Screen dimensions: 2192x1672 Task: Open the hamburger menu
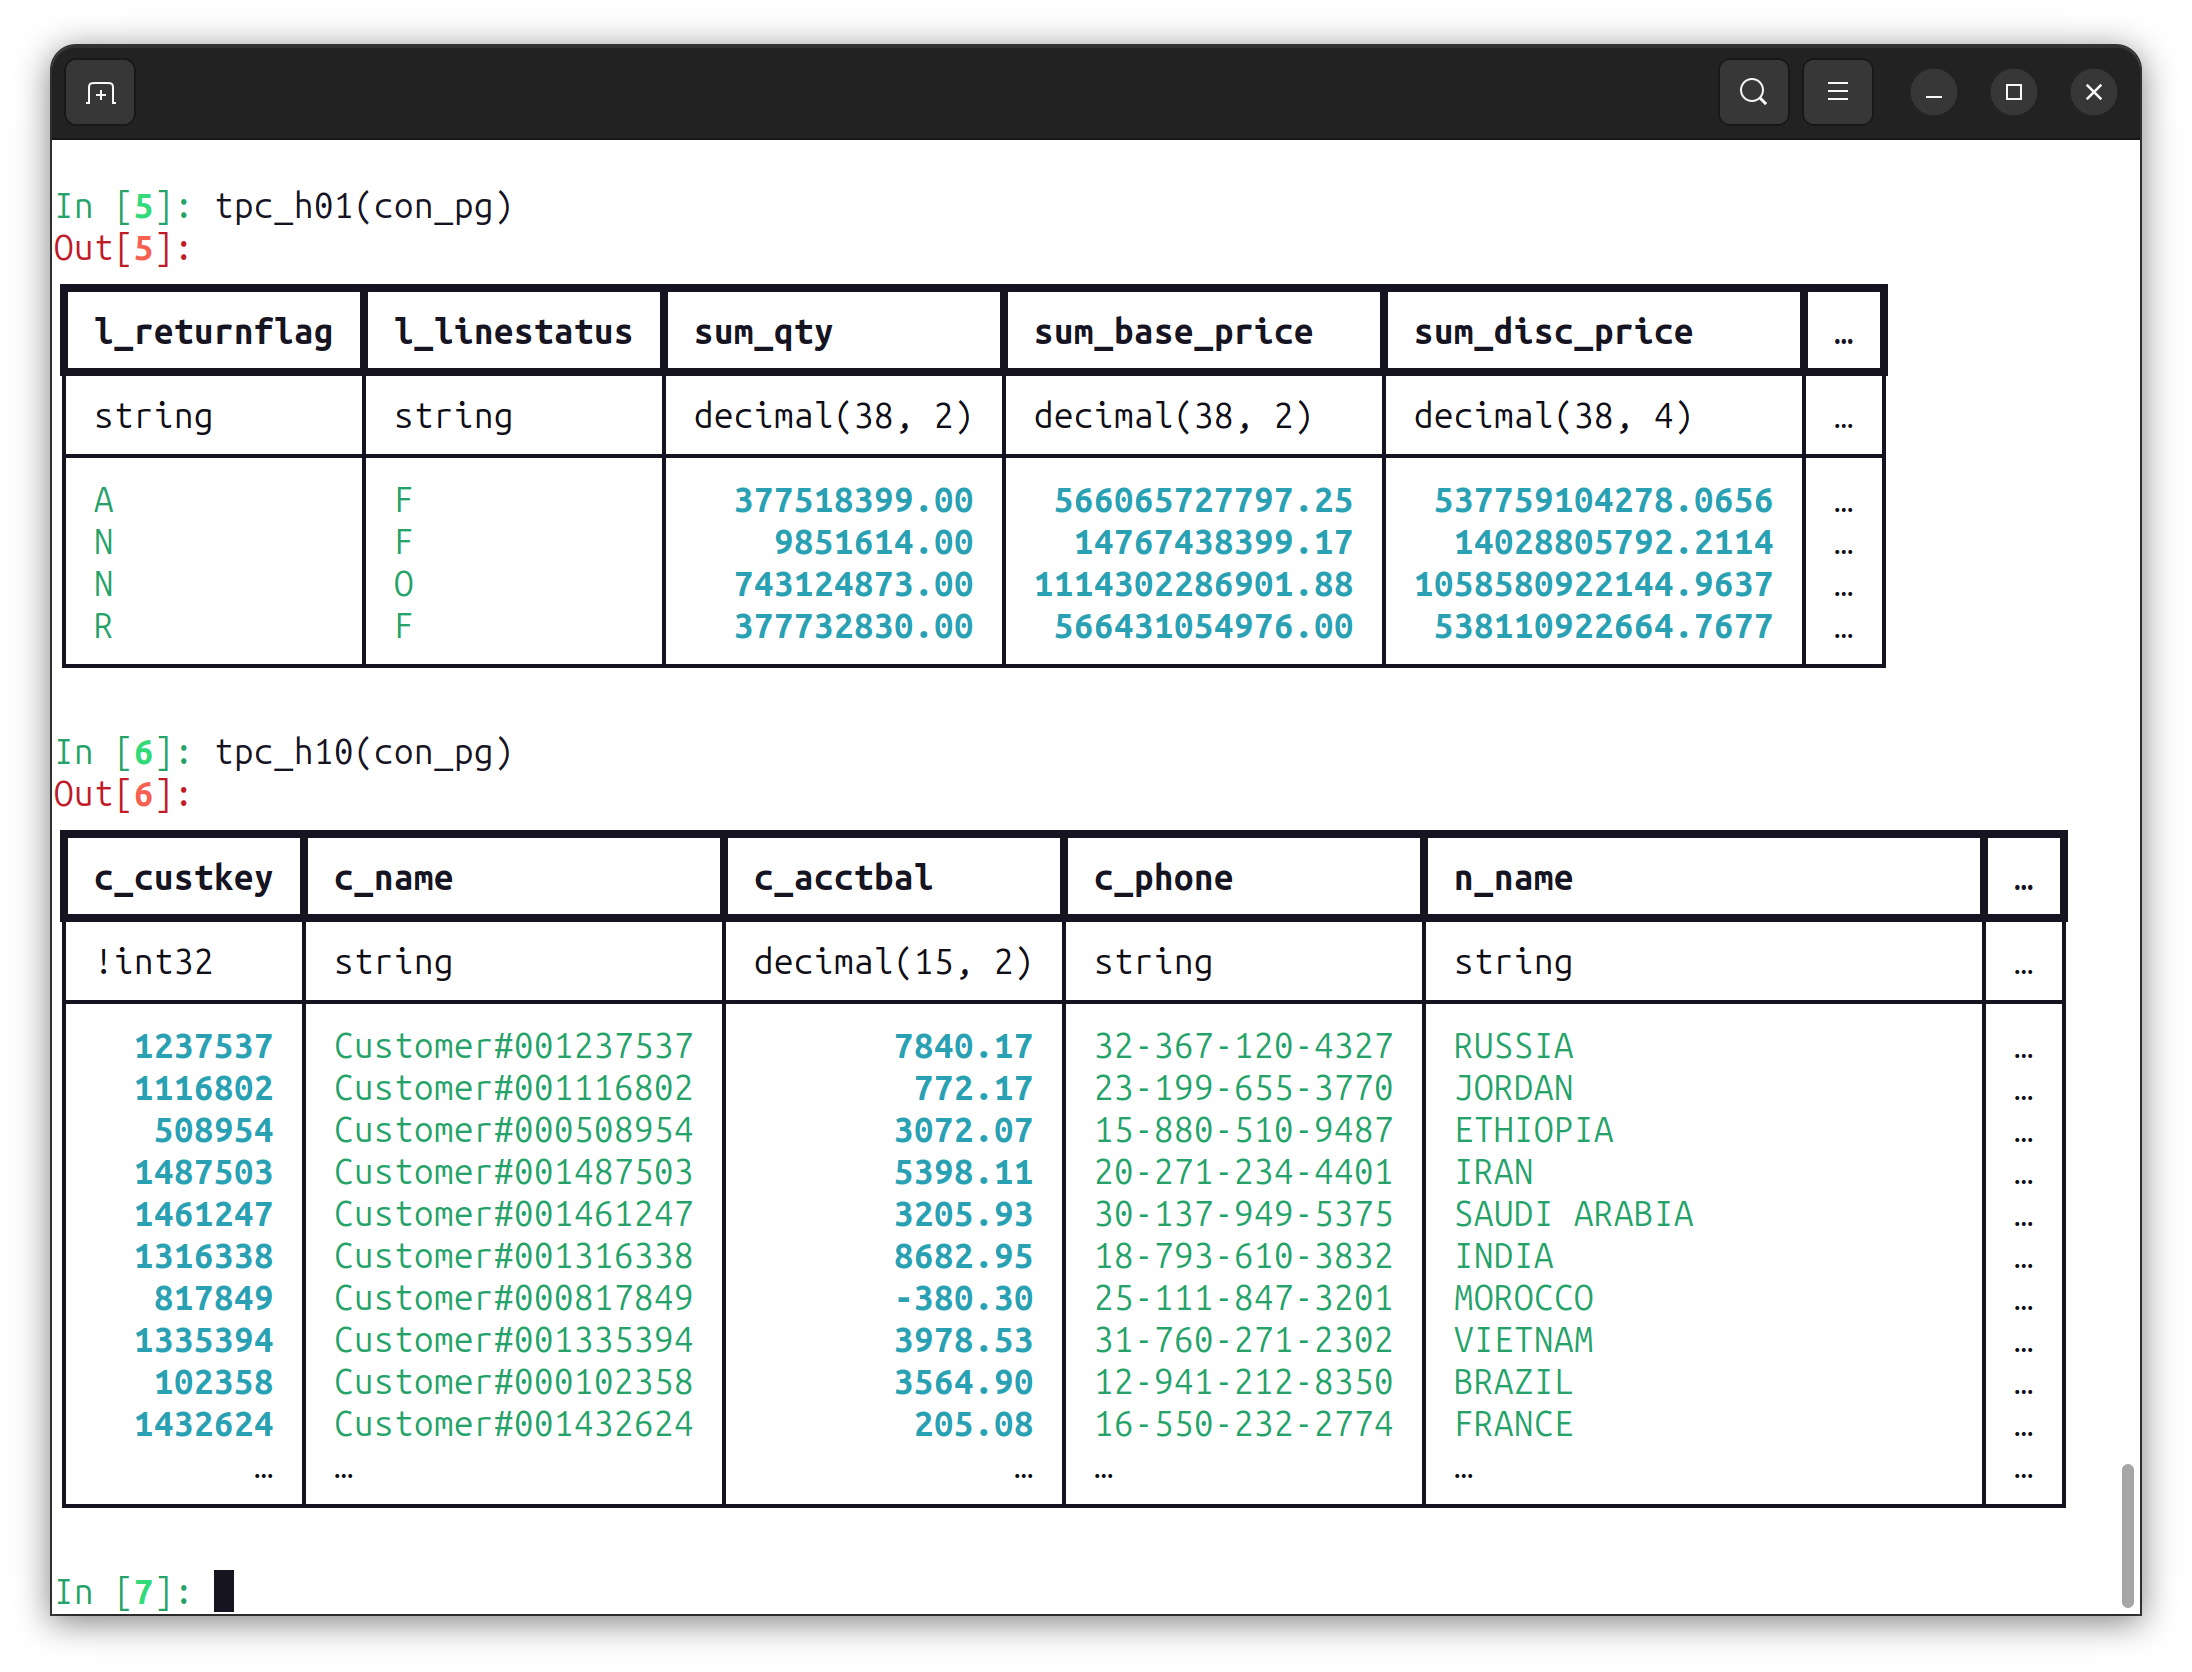pos(1837,92)
